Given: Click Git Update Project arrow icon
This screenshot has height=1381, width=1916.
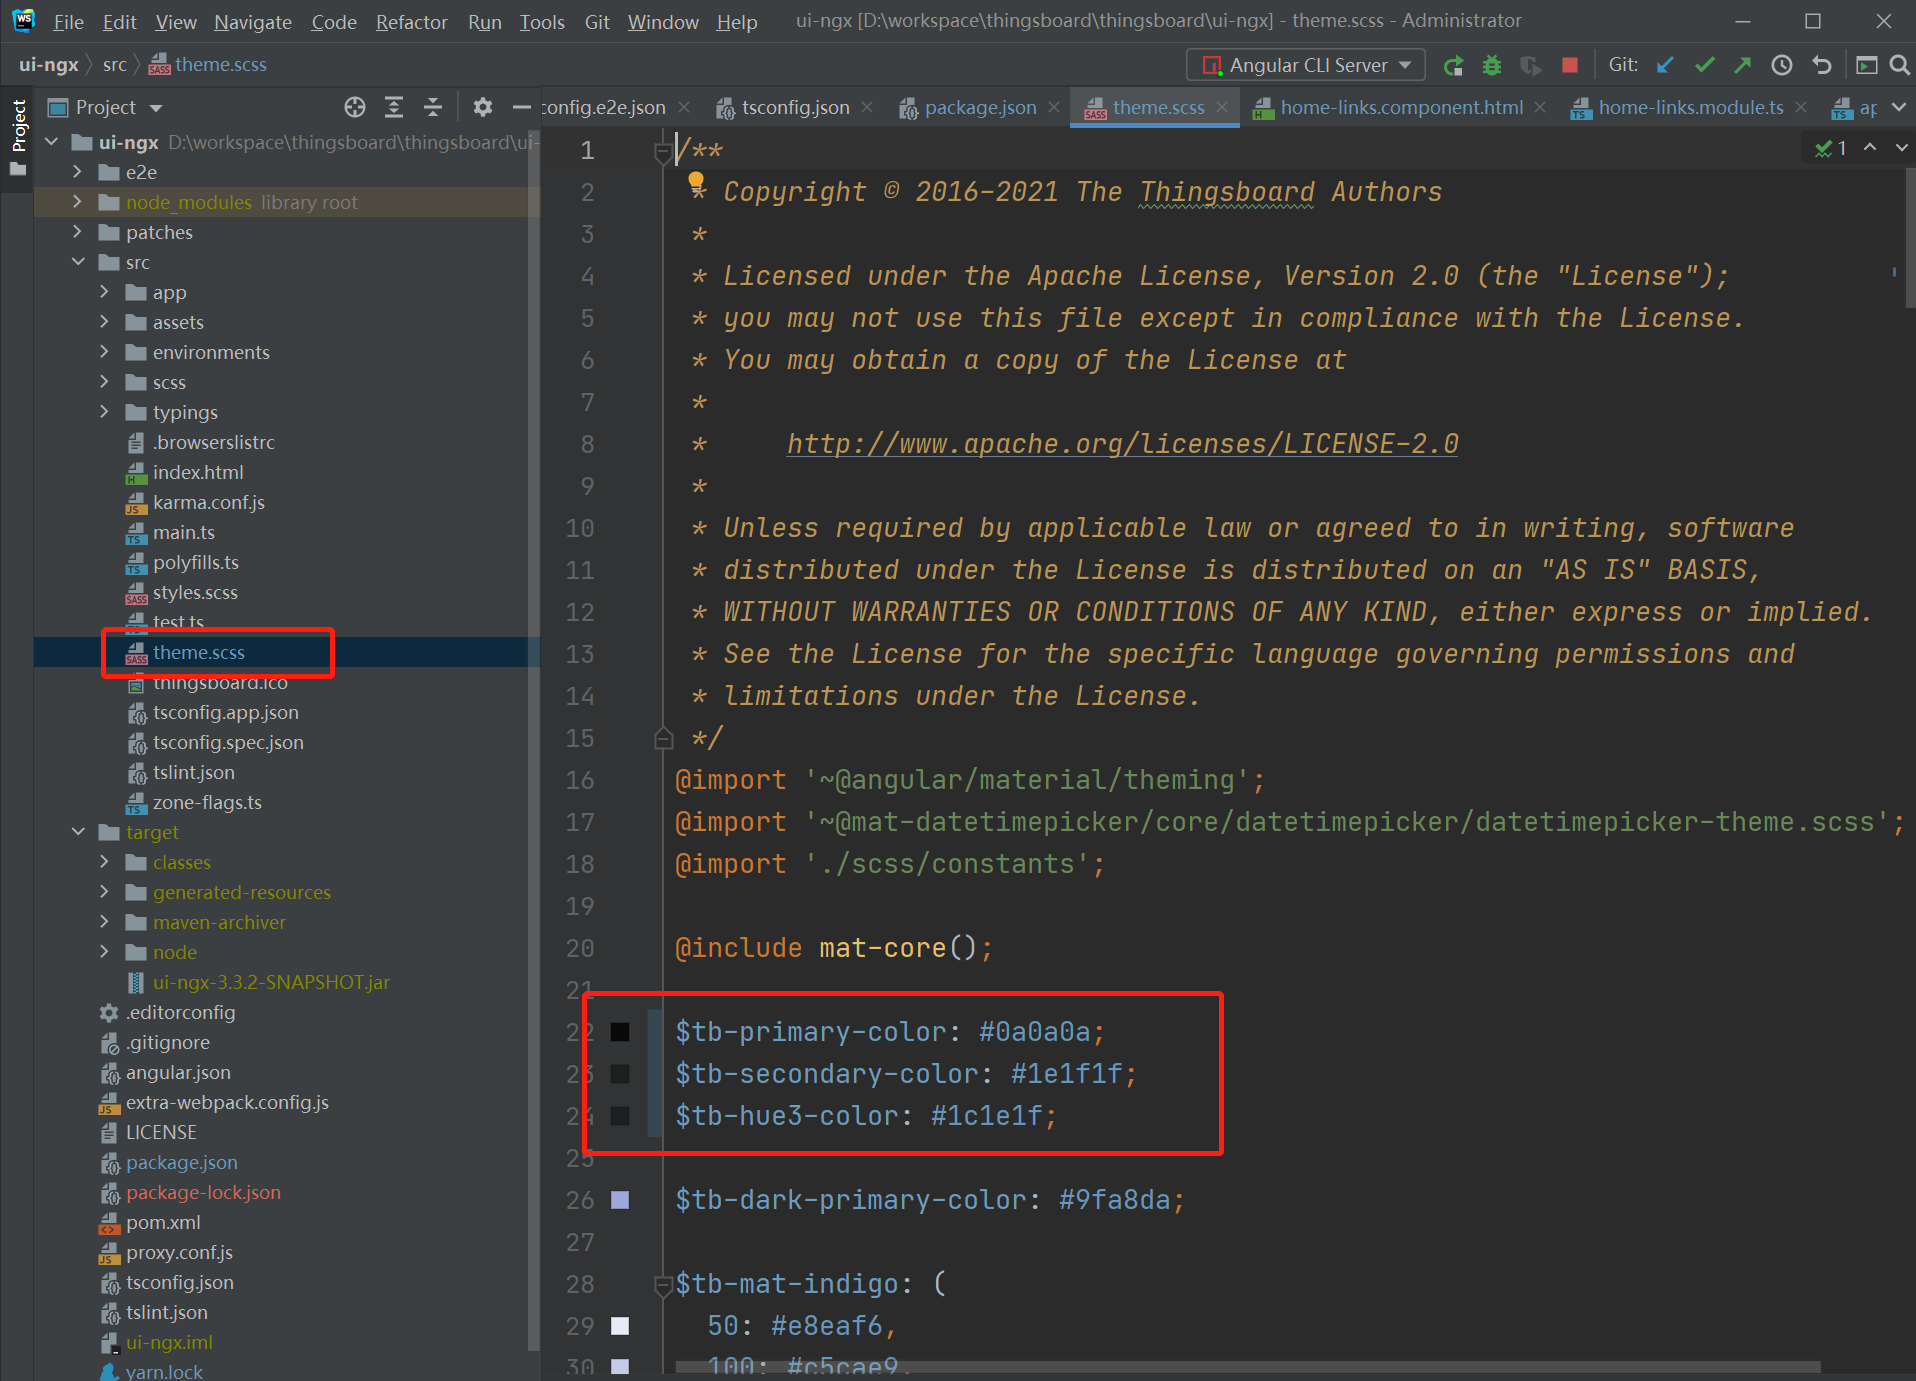Looking at the screenshot, I should (1665, 65).
